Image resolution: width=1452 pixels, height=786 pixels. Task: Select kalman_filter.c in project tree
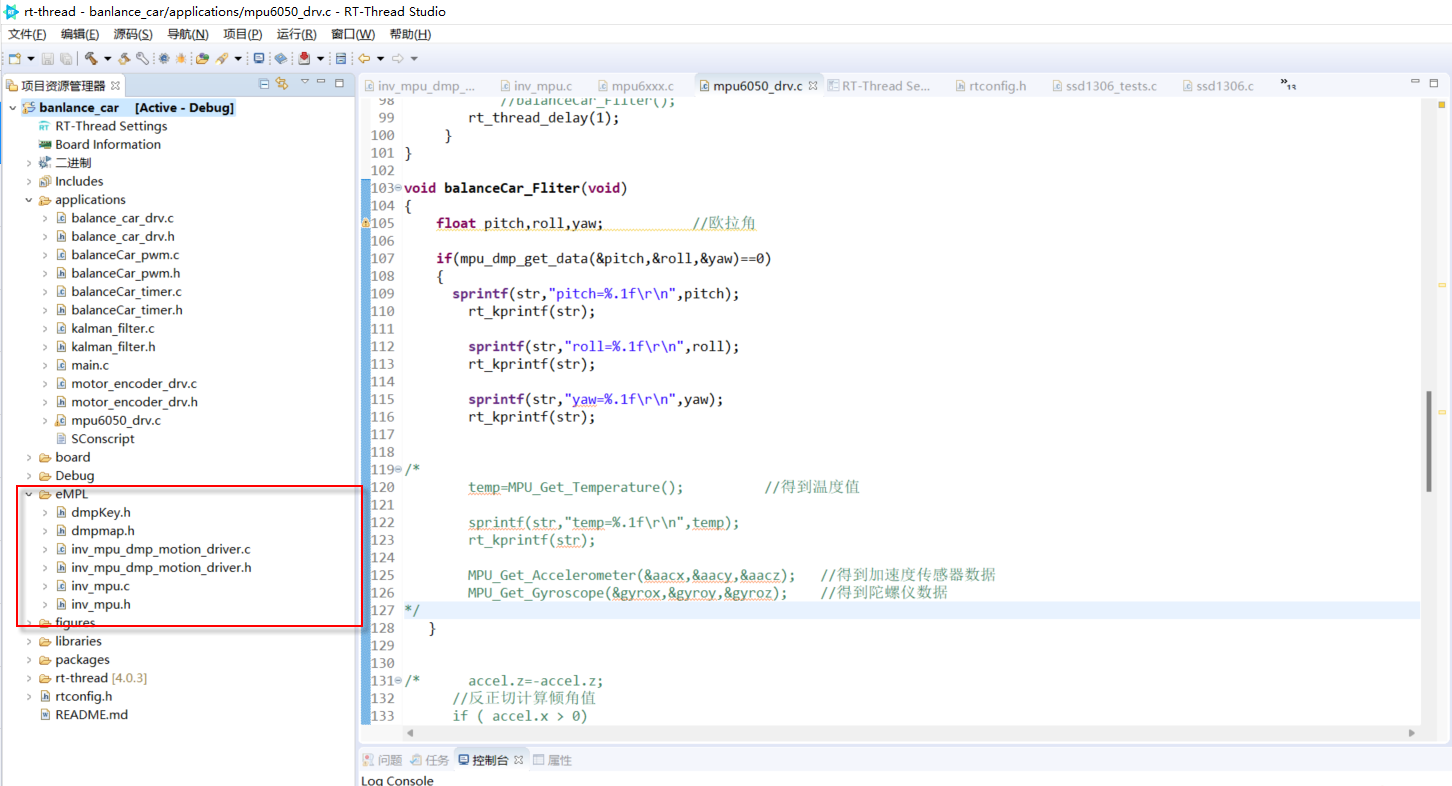(x=104, y=328)
